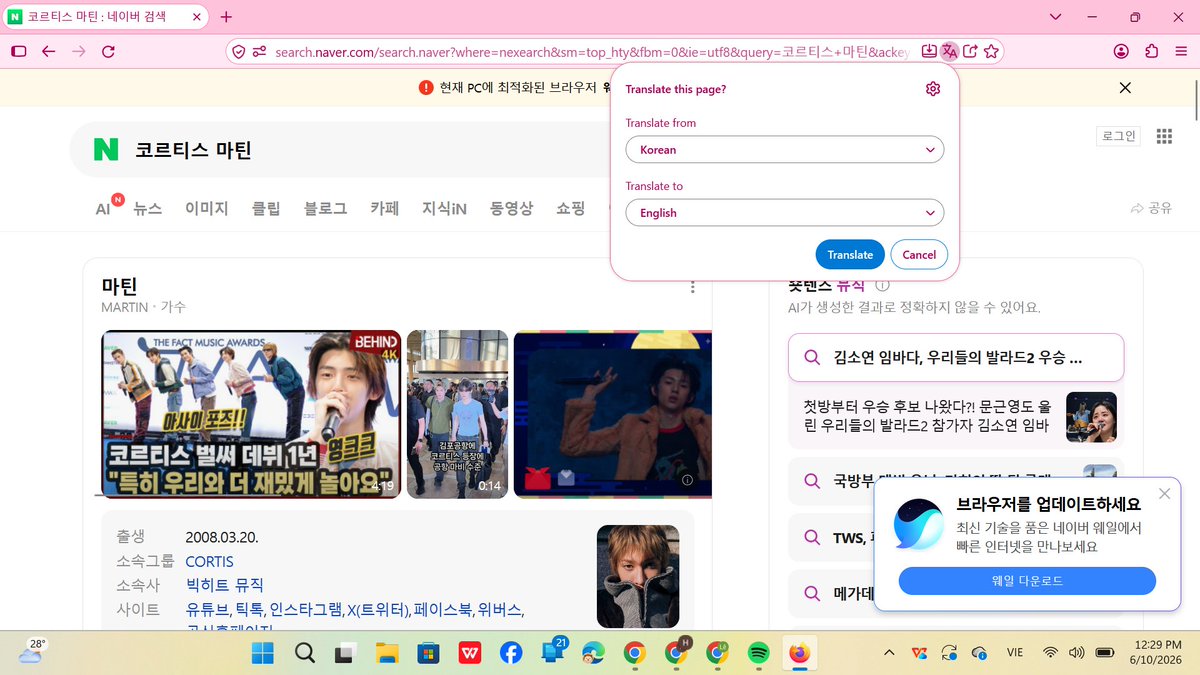1200x675 pixels.
Task: Launch WPS Office from taskbar
Action: tap(469, 653)
